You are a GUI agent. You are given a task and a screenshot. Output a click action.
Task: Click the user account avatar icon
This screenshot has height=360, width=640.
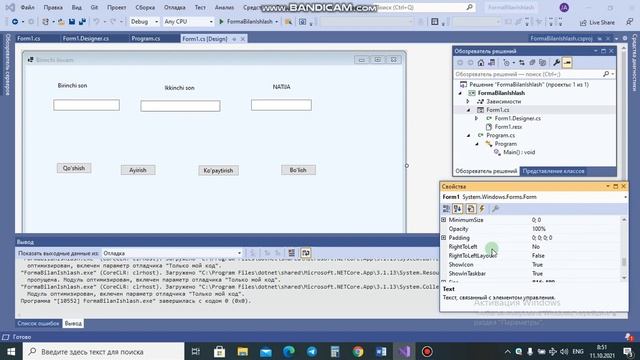564,7
